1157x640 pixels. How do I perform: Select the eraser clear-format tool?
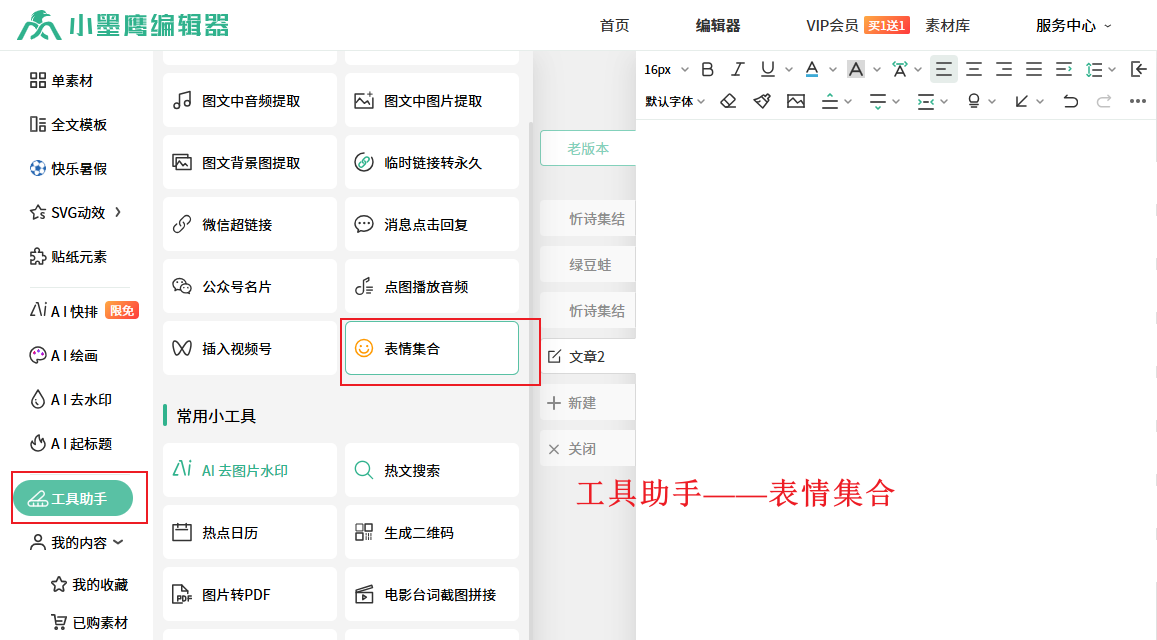728,101
